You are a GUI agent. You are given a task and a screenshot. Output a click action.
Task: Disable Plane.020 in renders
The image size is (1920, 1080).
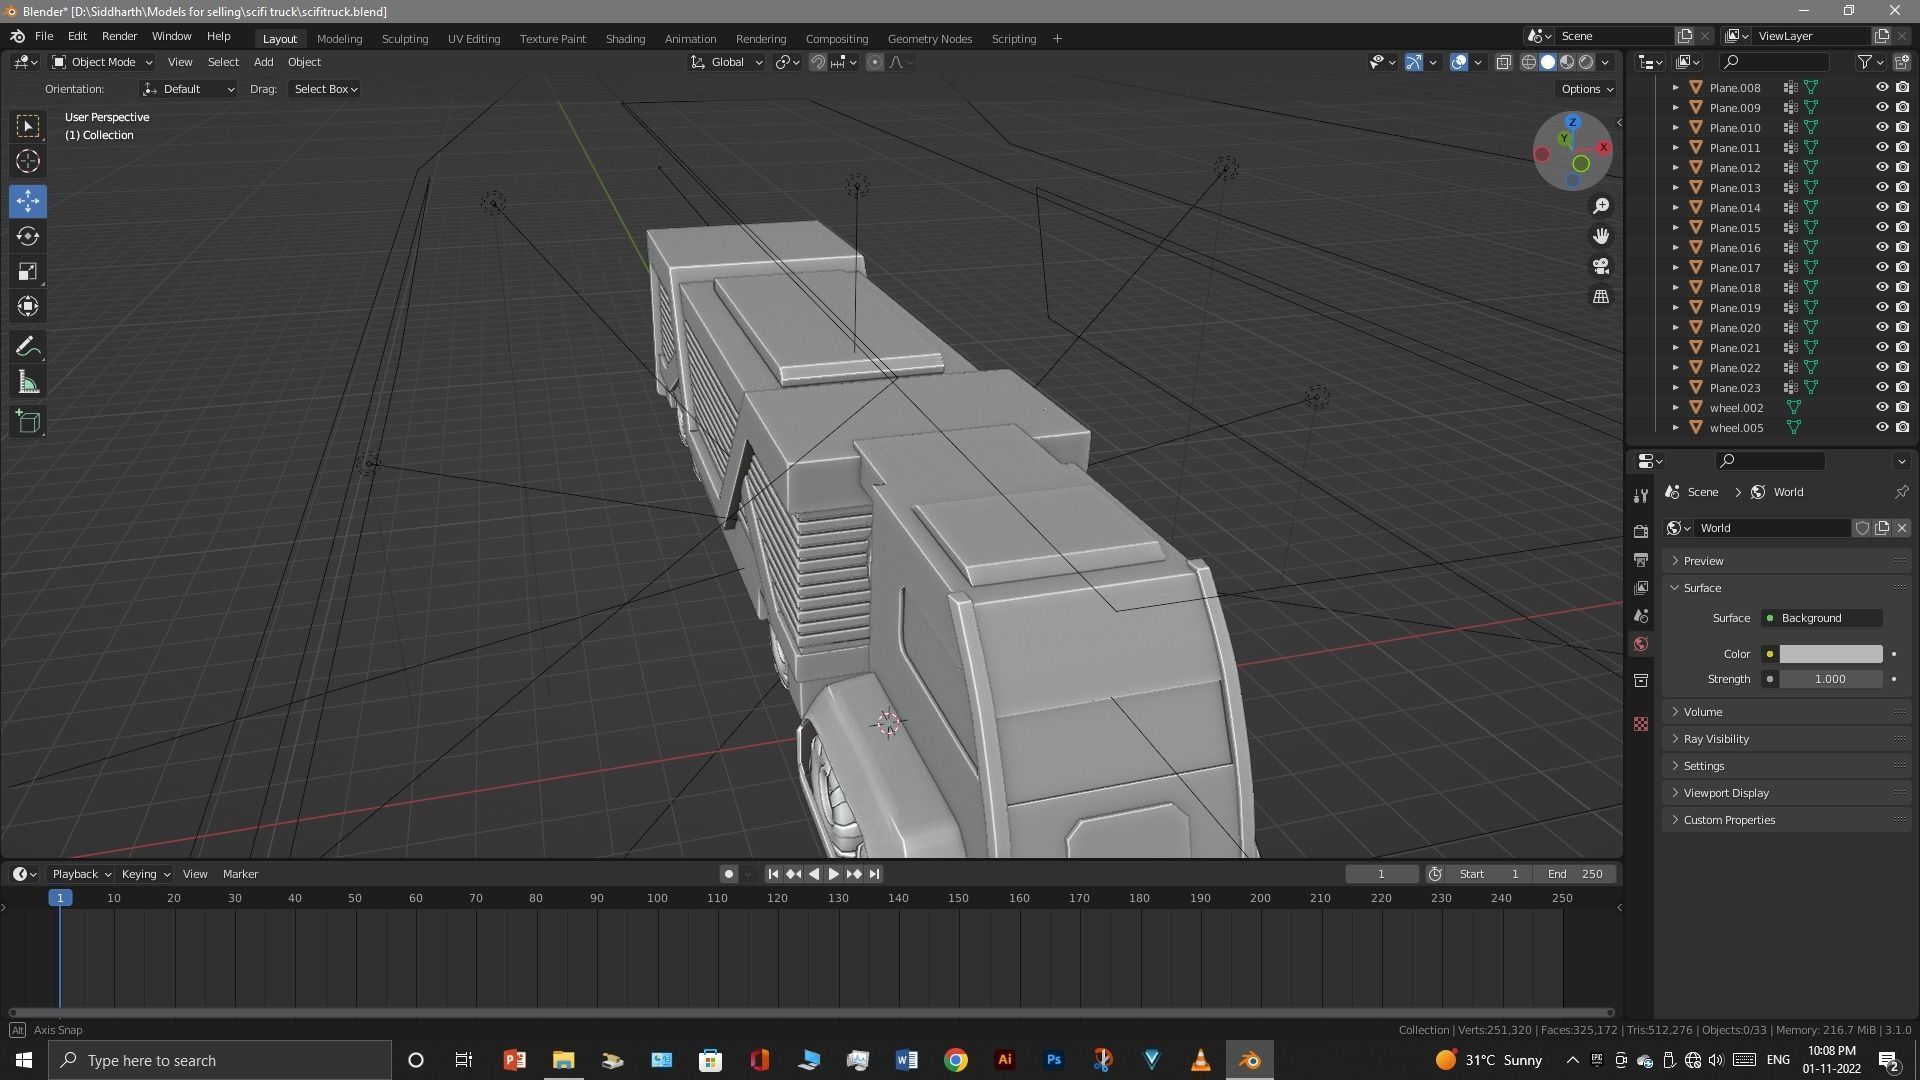[1902, 328]
